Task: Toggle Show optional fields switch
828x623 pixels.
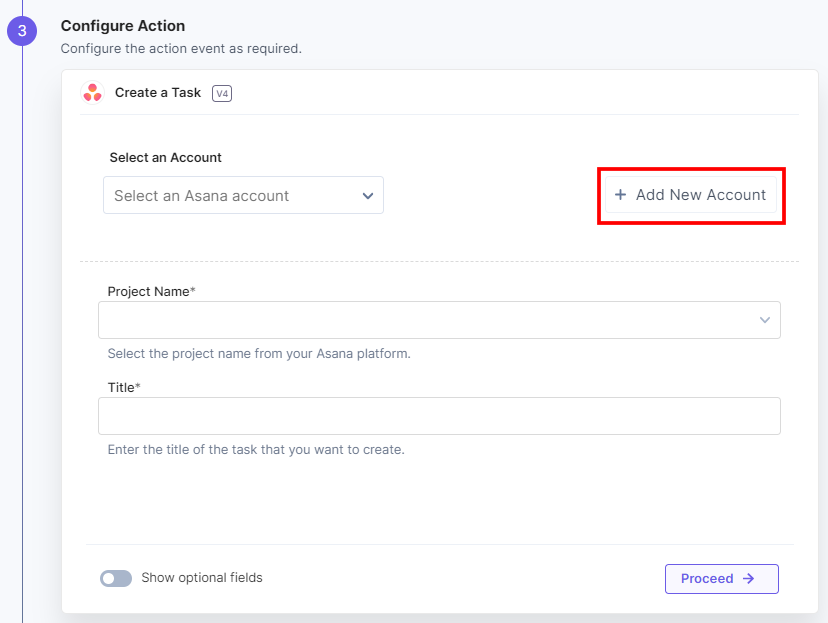Action: coord(116,578)
